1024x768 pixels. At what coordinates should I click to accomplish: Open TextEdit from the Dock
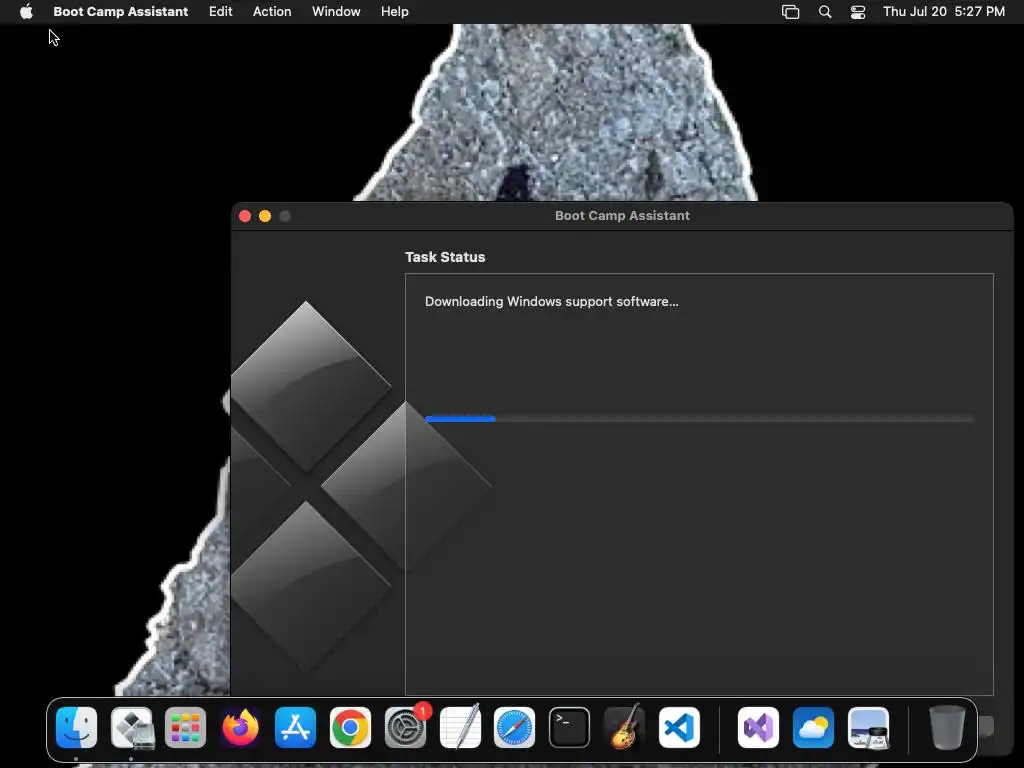click(x=460, y=728)
